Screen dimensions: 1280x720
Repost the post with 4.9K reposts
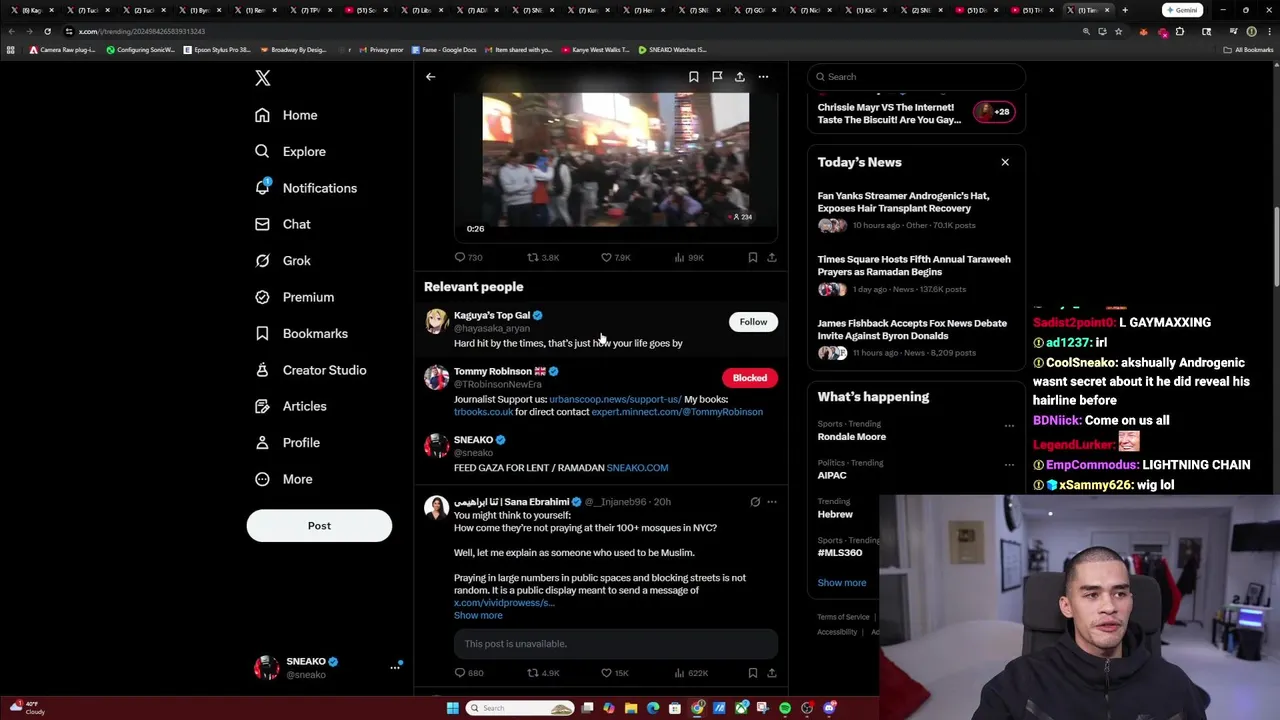pos(543,673)
